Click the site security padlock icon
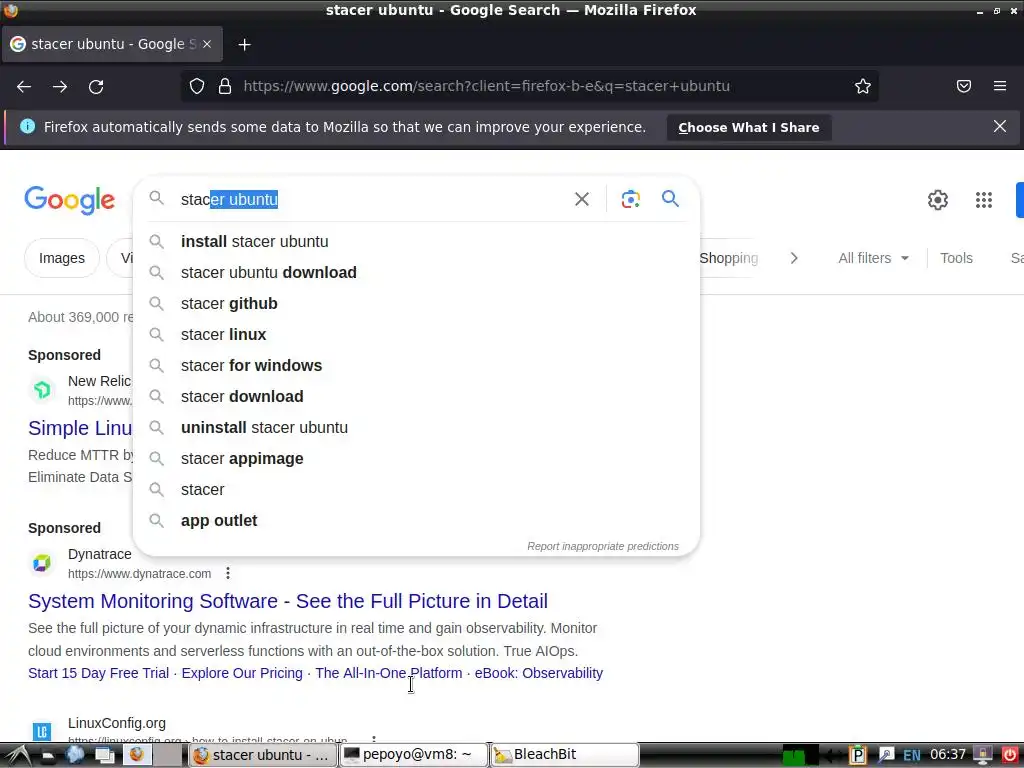This screenshot has width=1024, height=768. [x=225, y=86]
